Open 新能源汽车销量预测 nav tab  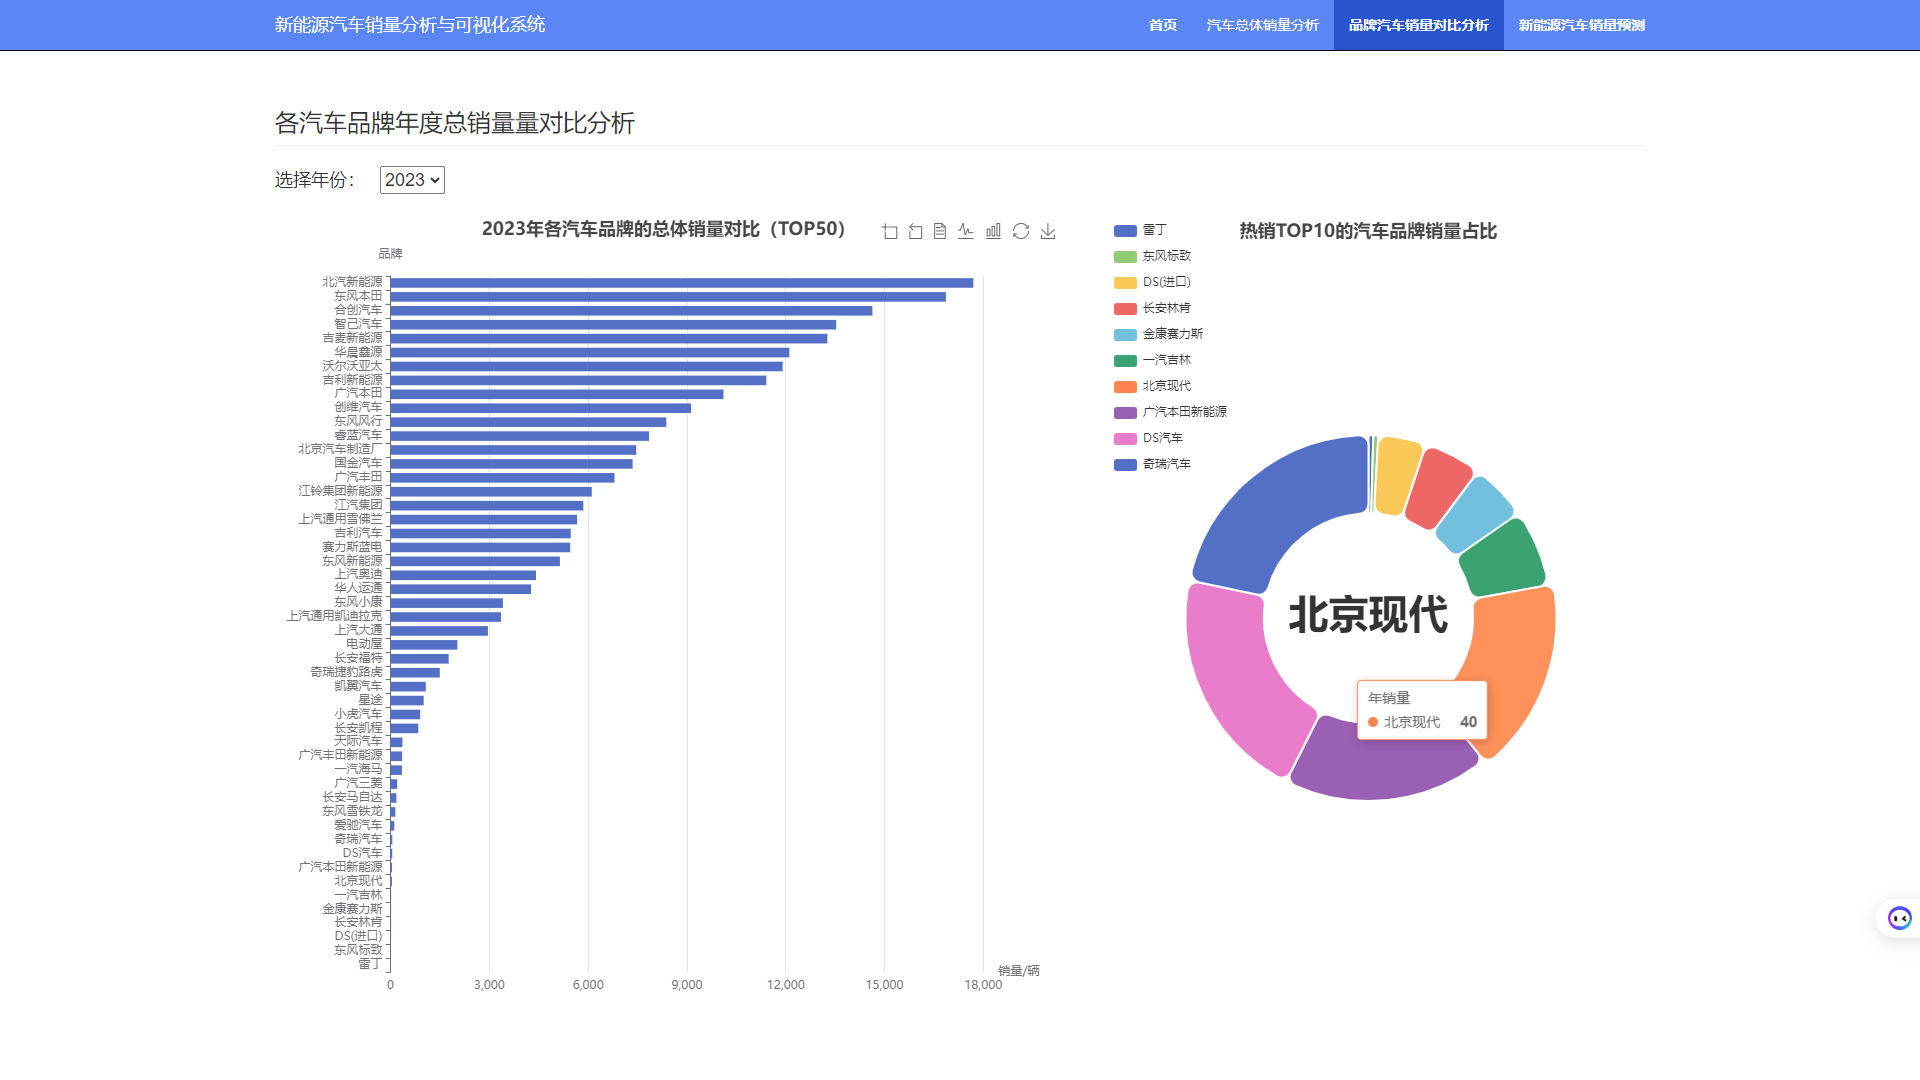[x=1581, y=25]
